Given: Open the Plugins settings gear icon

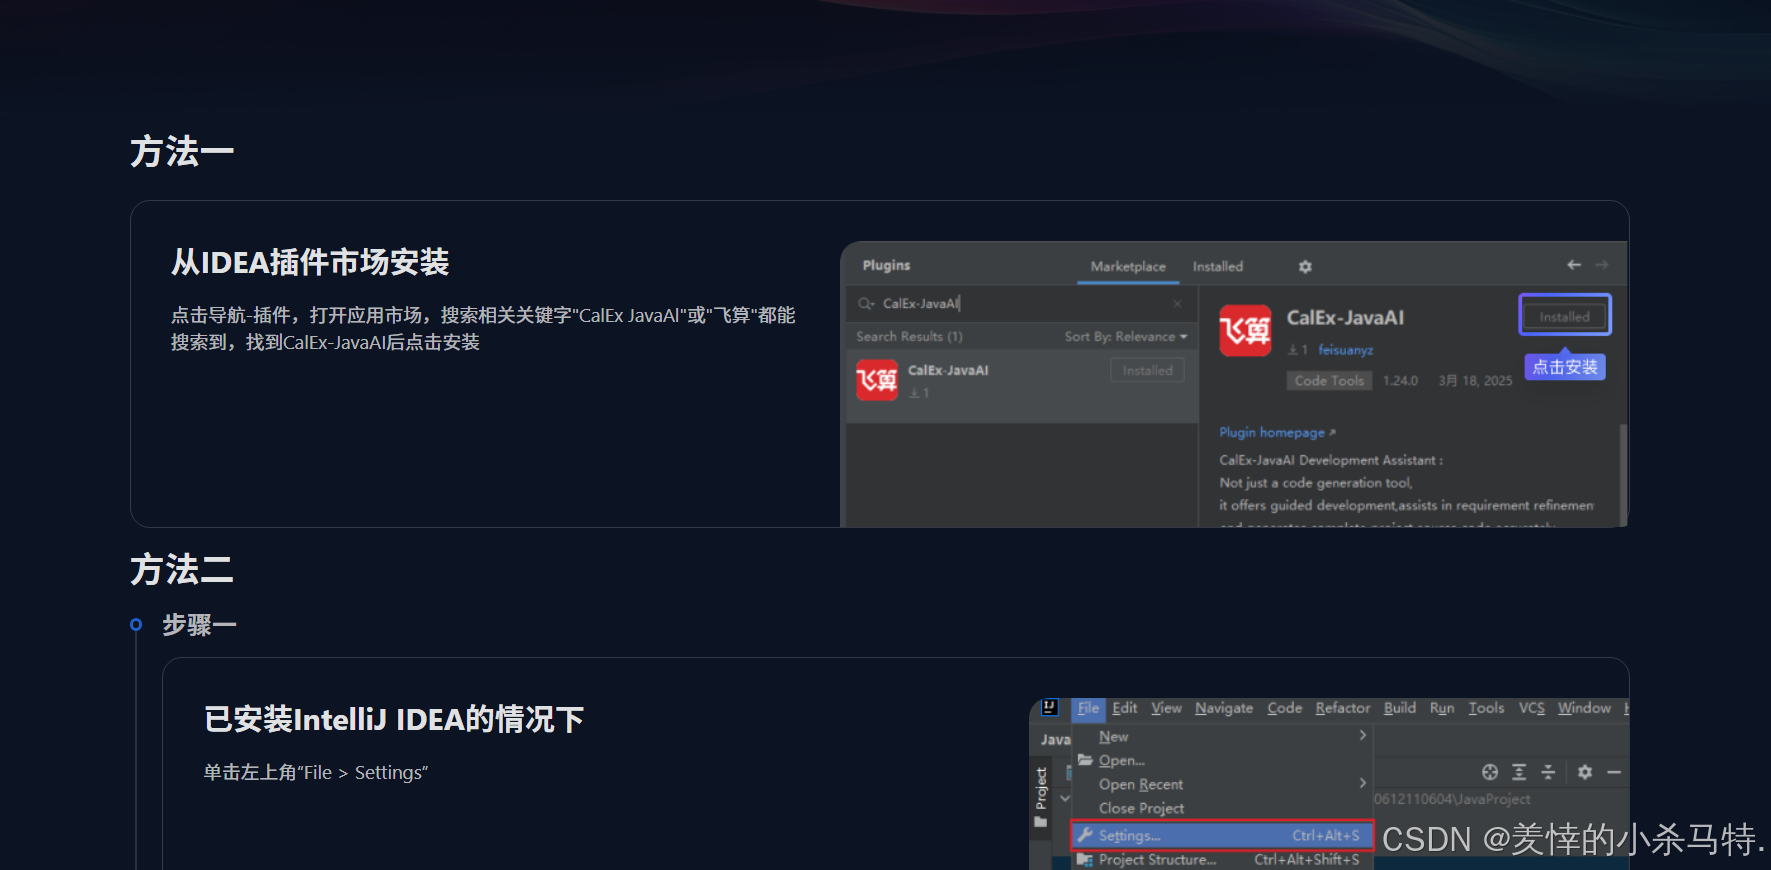Looking at the screenshot, I should tap(1305, 267).
